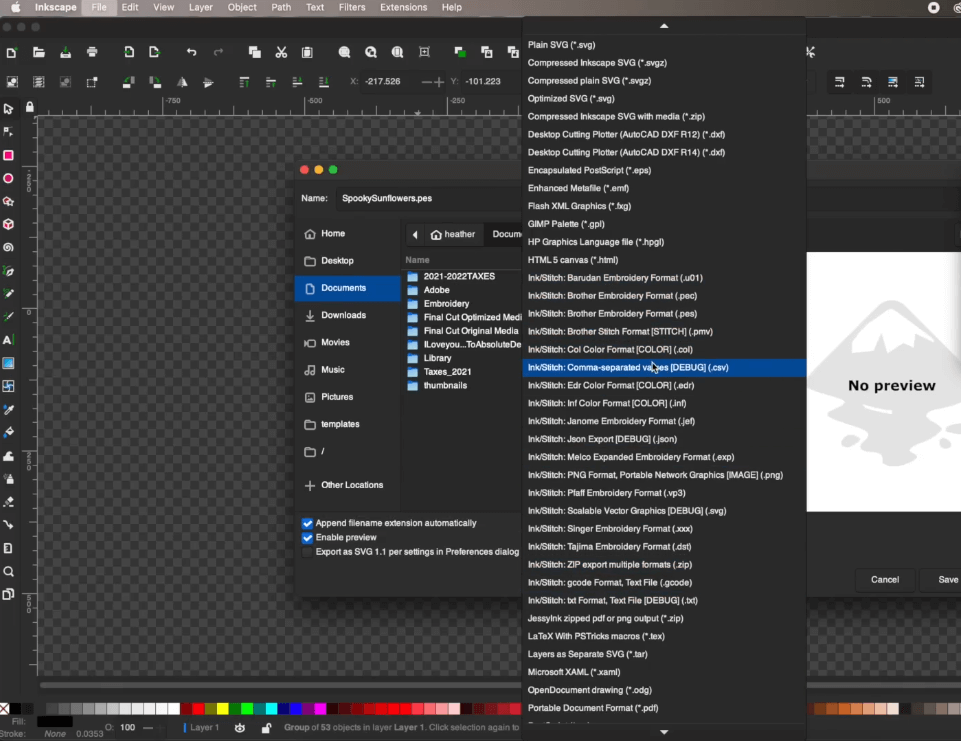Viewport: 961px width, 741px height.
Task: Select the Node editor tool
Action: [x=10, y=130]
